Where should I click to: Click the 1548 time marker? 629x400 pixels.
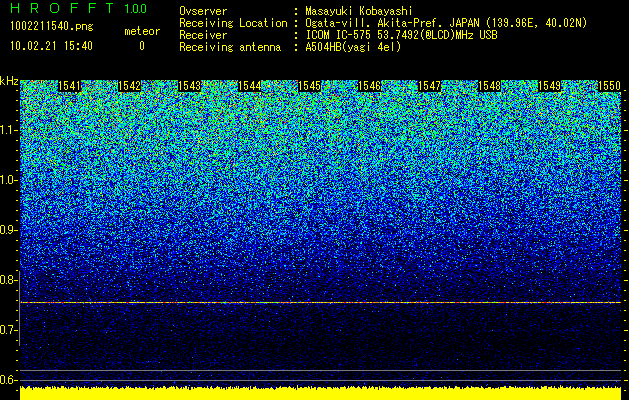[490, 86]
